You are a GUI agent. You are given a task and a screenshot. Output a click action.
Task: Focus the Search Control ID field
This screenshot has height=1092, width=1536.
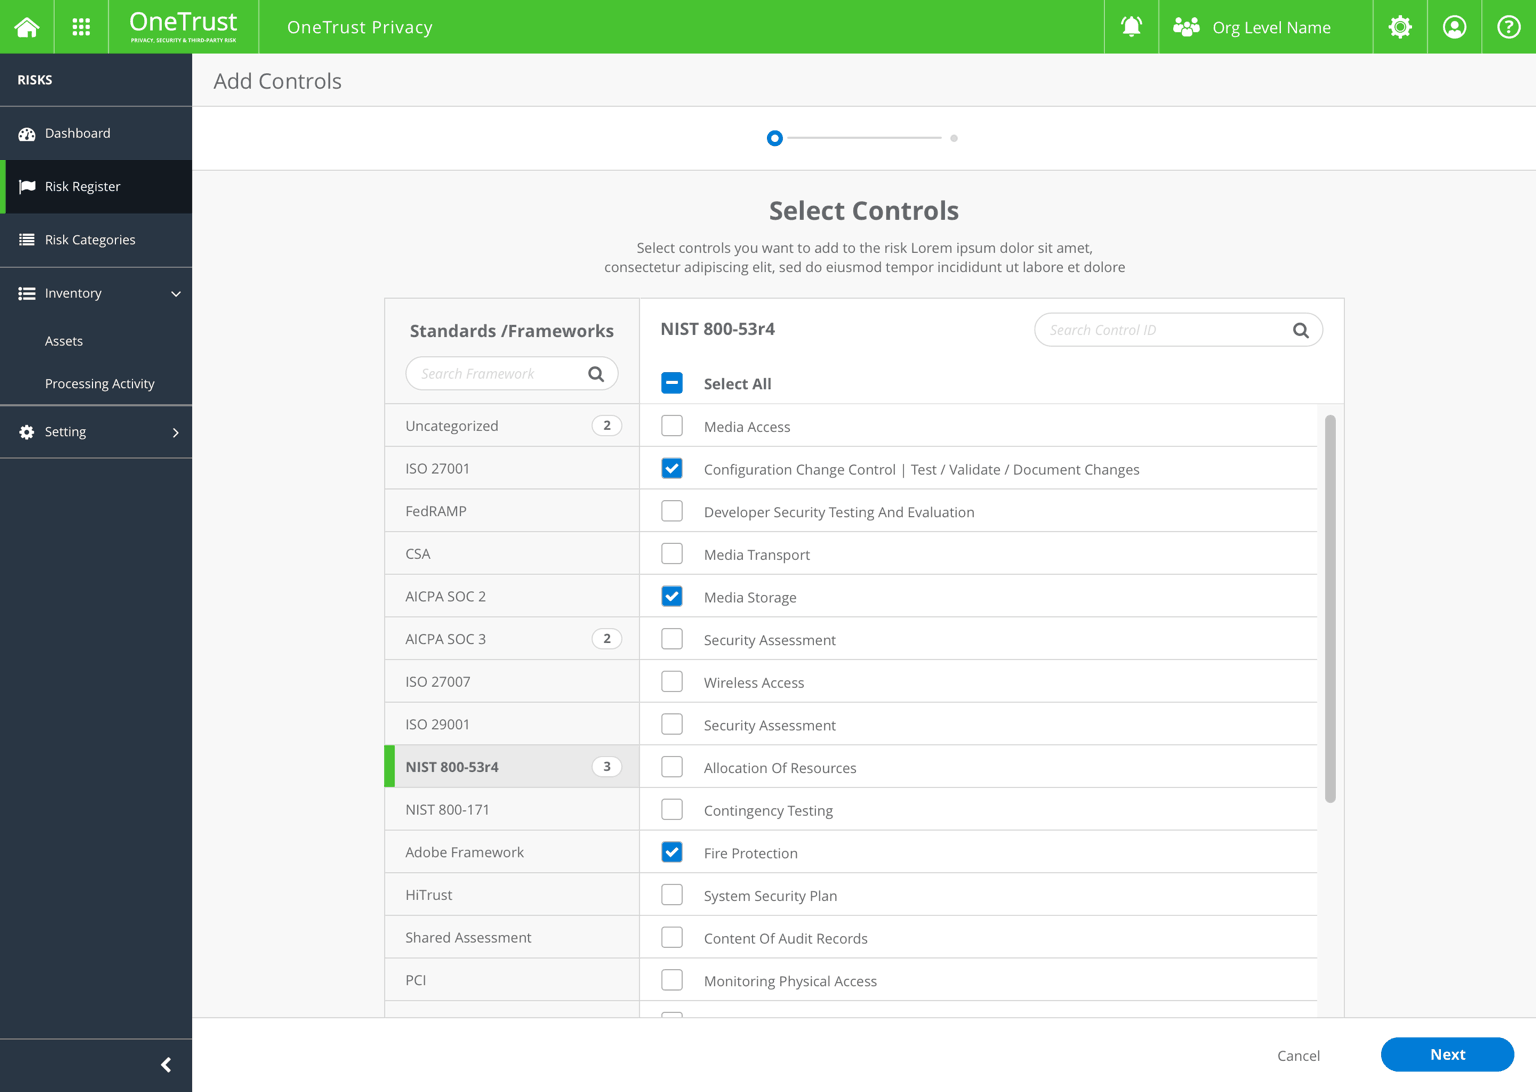[x=1160, y=330]
